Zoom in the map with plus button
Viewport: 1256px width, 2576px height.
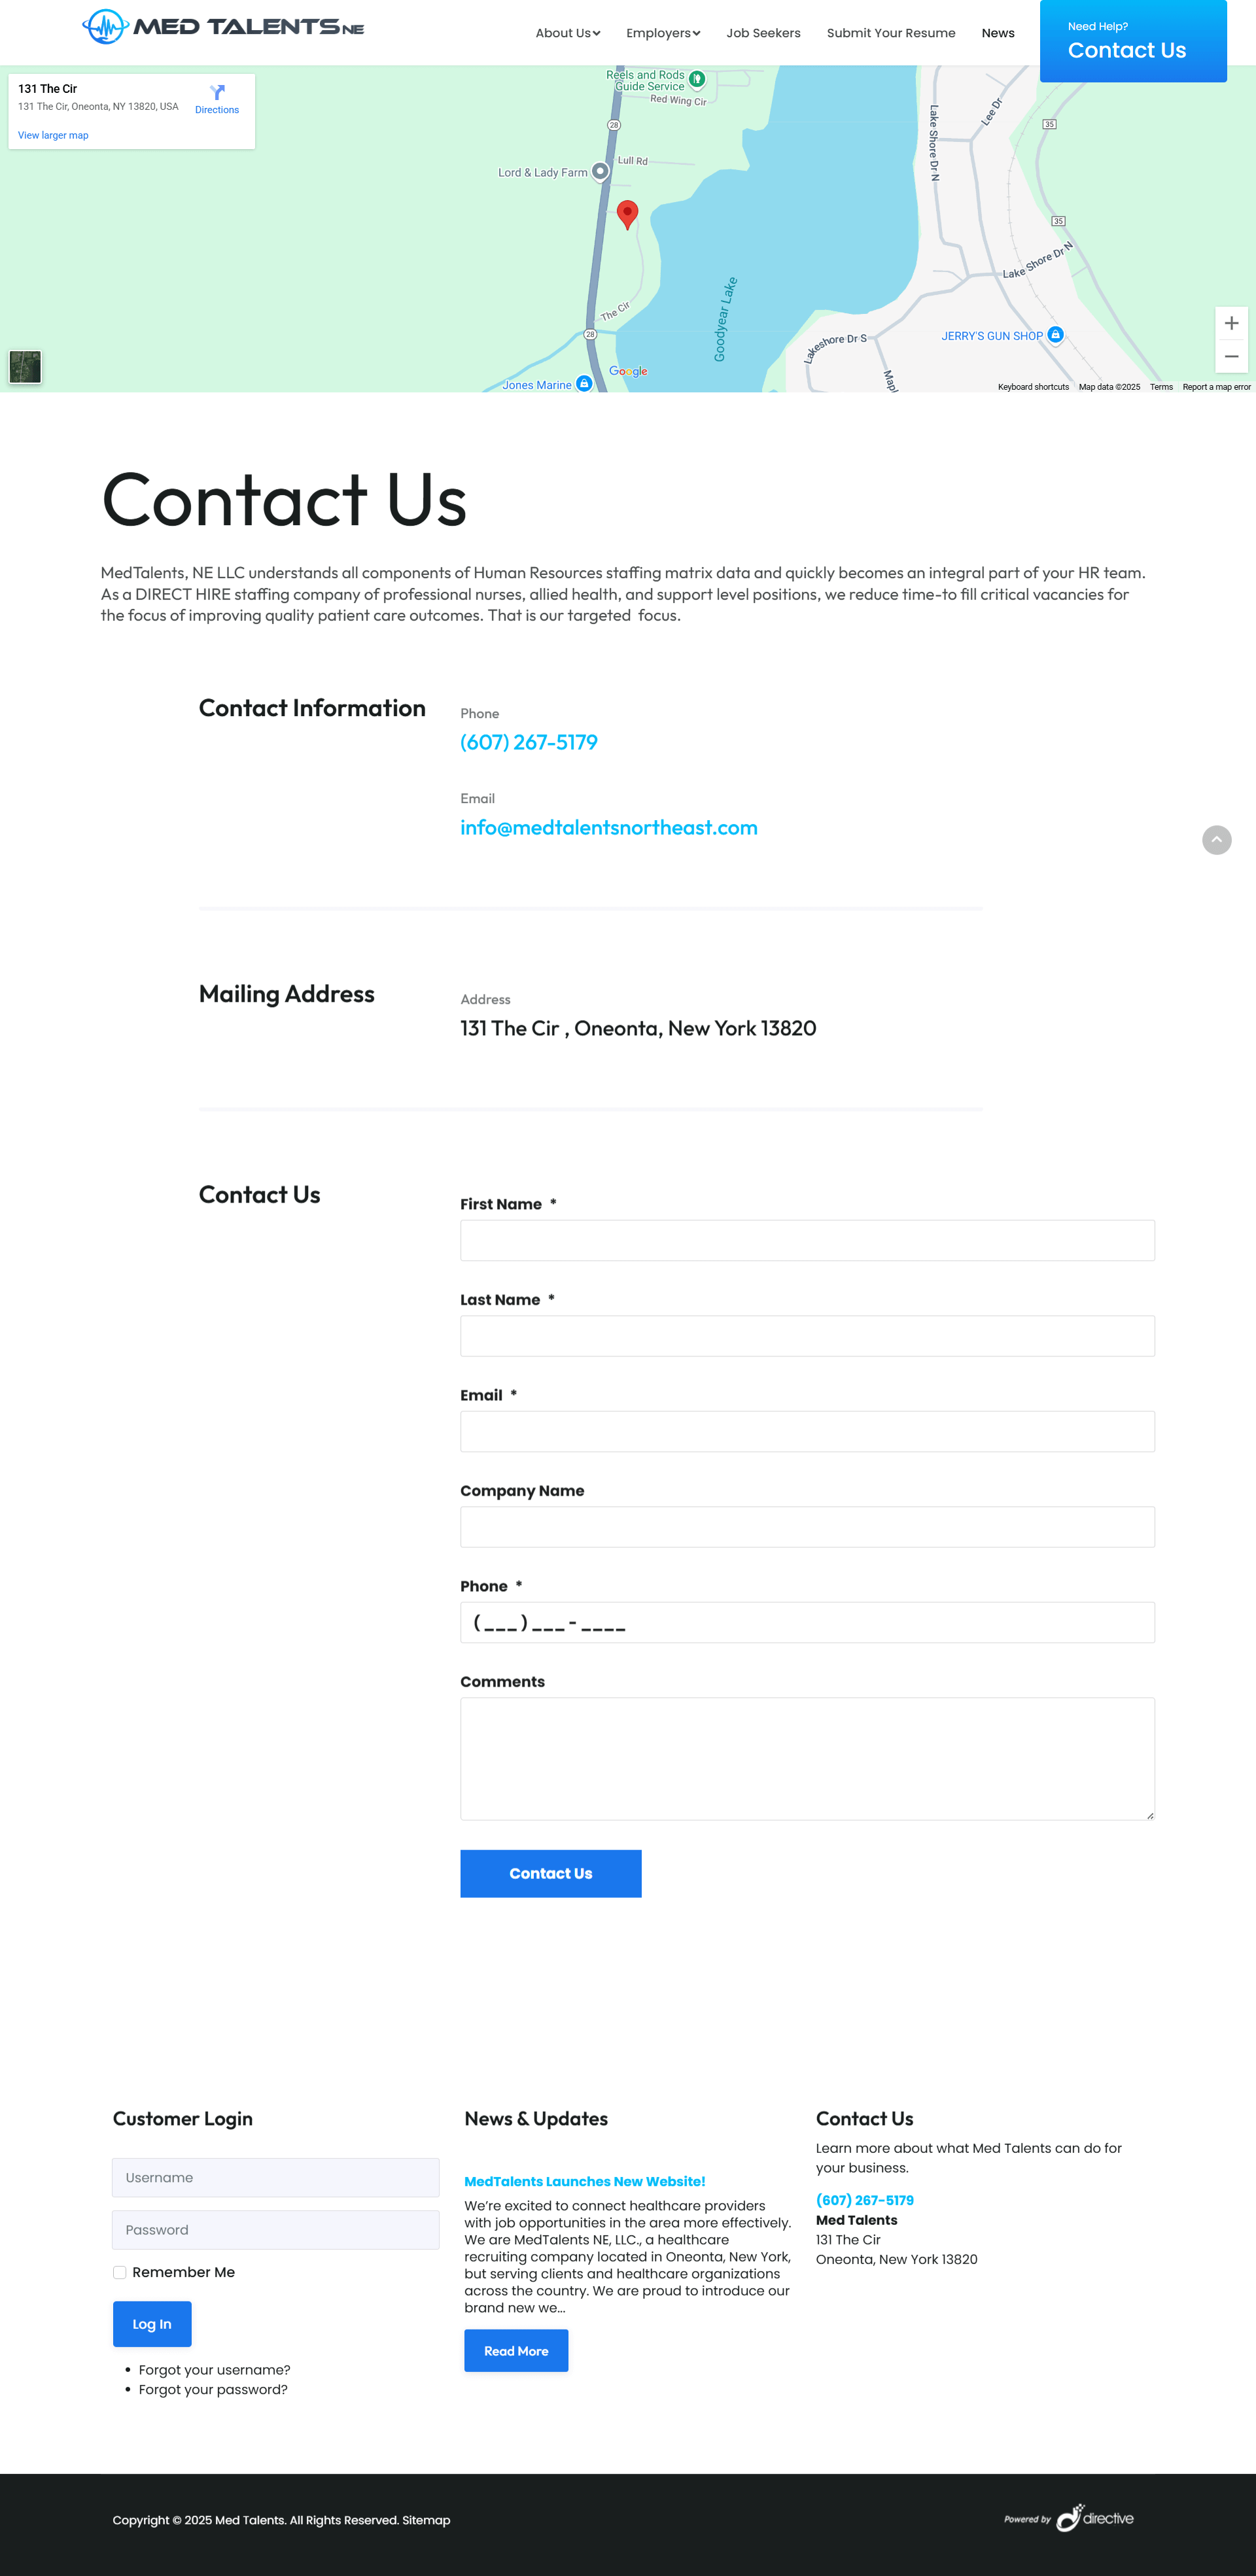click(x=1231, y=323)
